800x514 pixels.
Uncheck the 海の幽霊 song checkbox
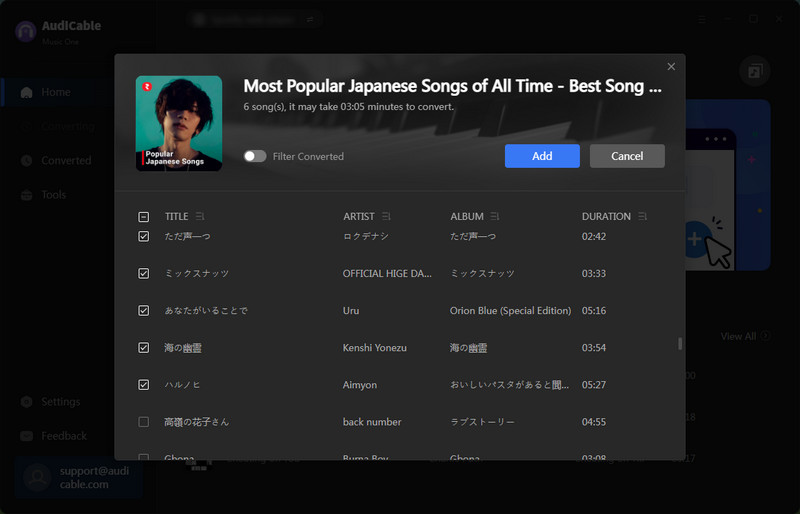click(143, 348)
